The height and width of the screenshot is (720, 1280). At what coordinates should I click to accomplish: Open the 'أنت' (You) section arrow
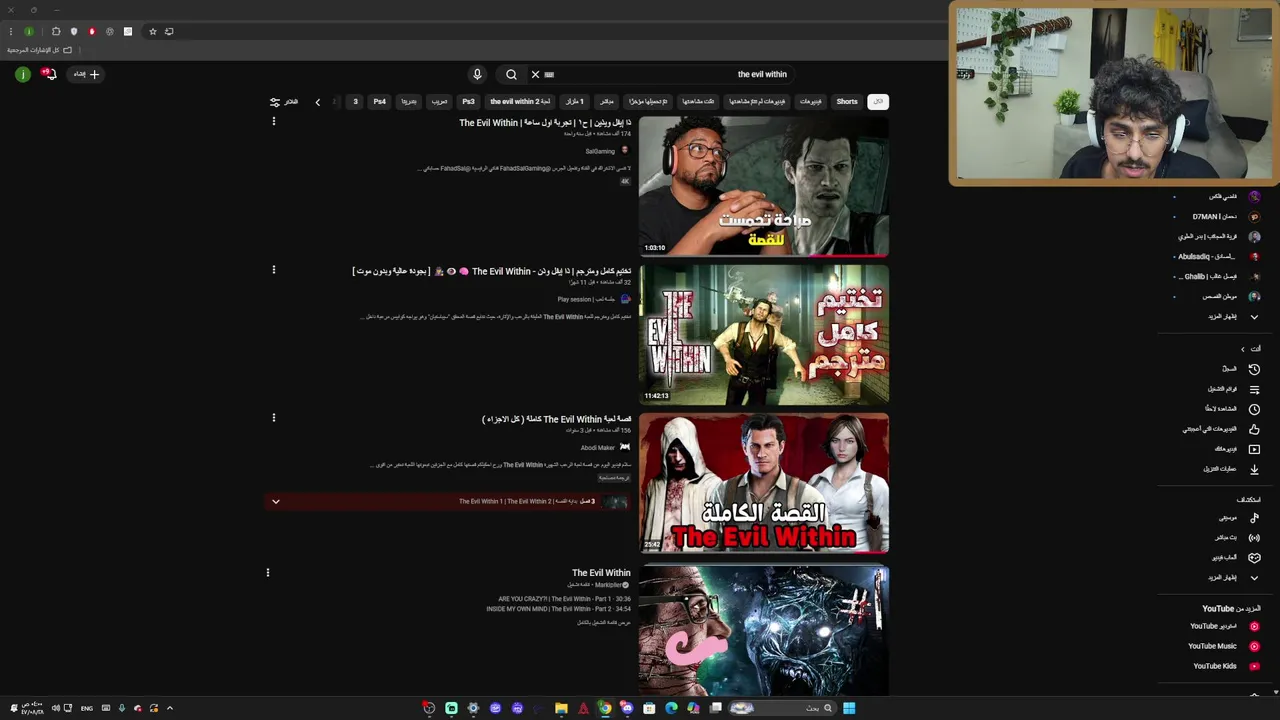pos(1243,349)
